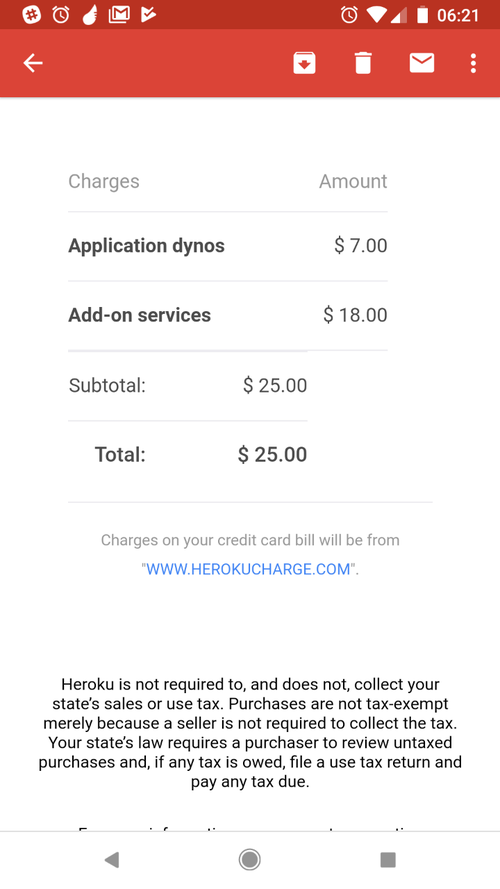The height and width of the screenshot is (889, 500).
Task: Tap the Gmail notification icon in status bar
Action: (x=119, y=15)
